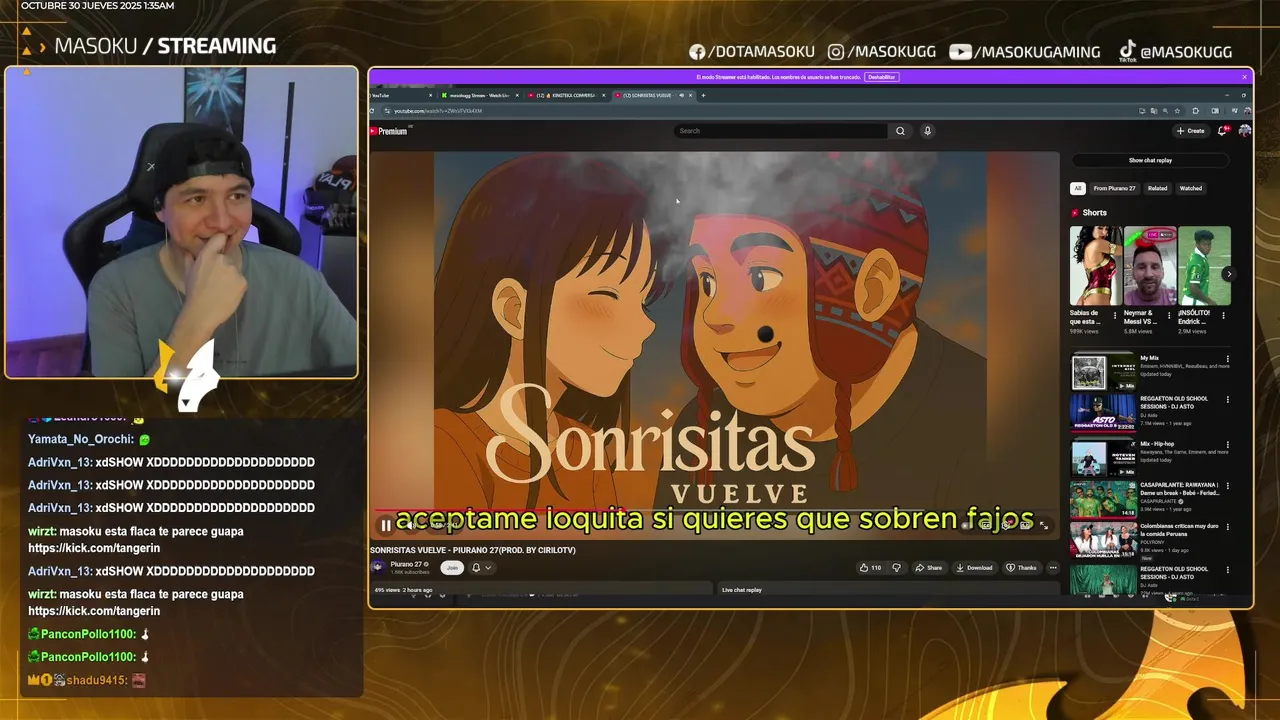Image resolution: width=1280 pixels, height=720 pixels.
Task: Open options menu for My Mix
Action: pyautogui.click(x=1228, y=359)
